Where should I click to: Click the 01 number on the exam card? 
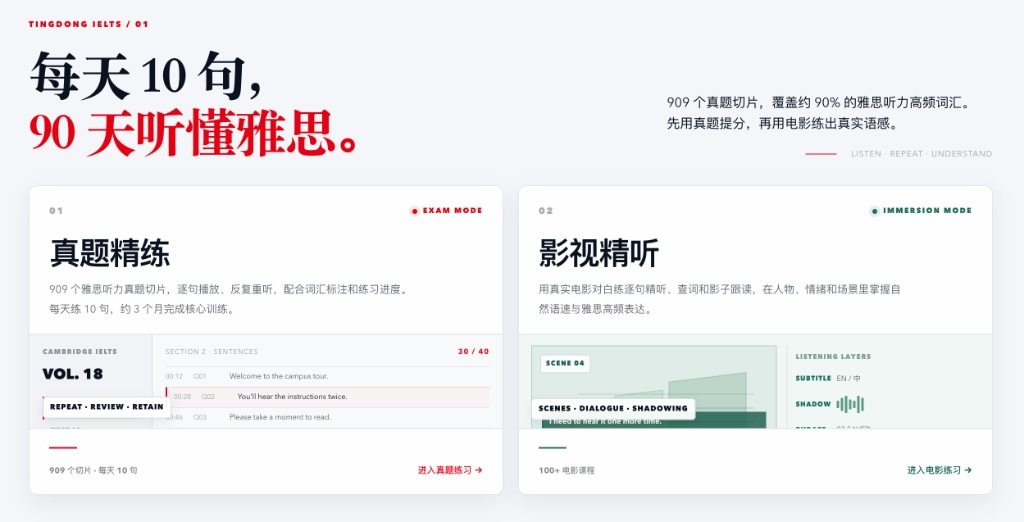coord(56,211)
